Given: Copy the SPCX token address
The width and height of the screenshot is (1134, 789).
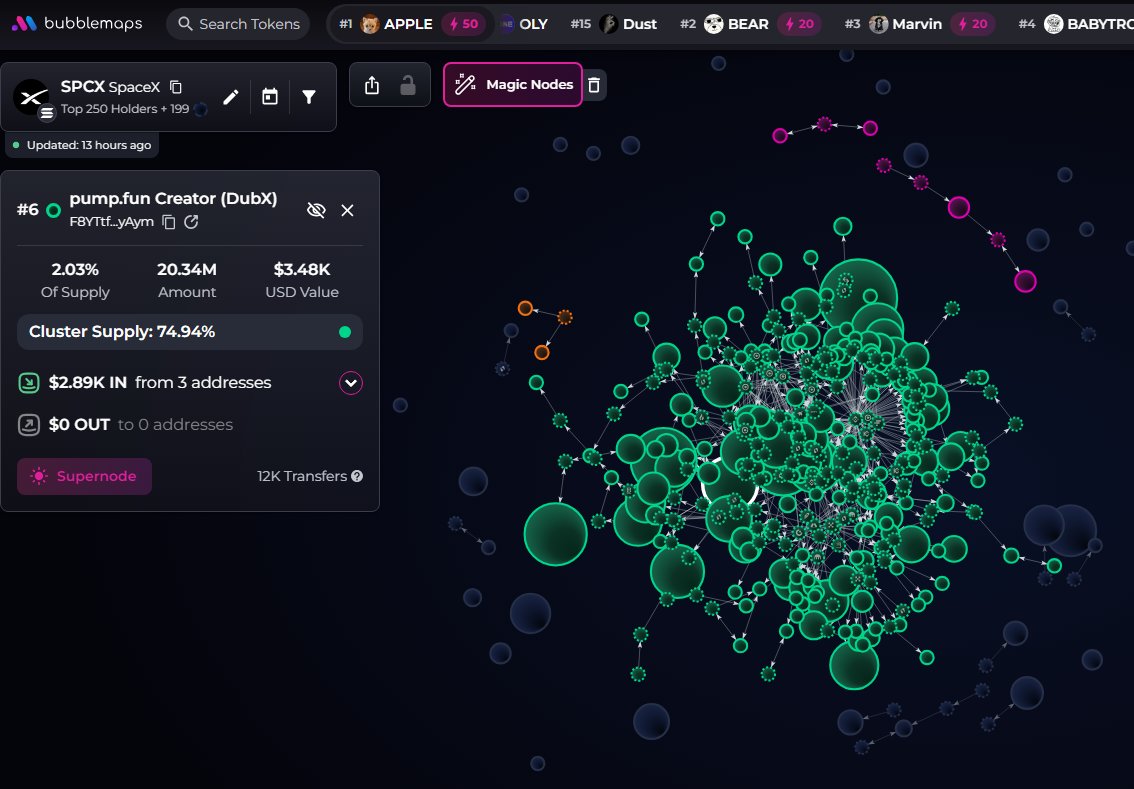Looking at the screenshot, I should click(x=176, y=87).
